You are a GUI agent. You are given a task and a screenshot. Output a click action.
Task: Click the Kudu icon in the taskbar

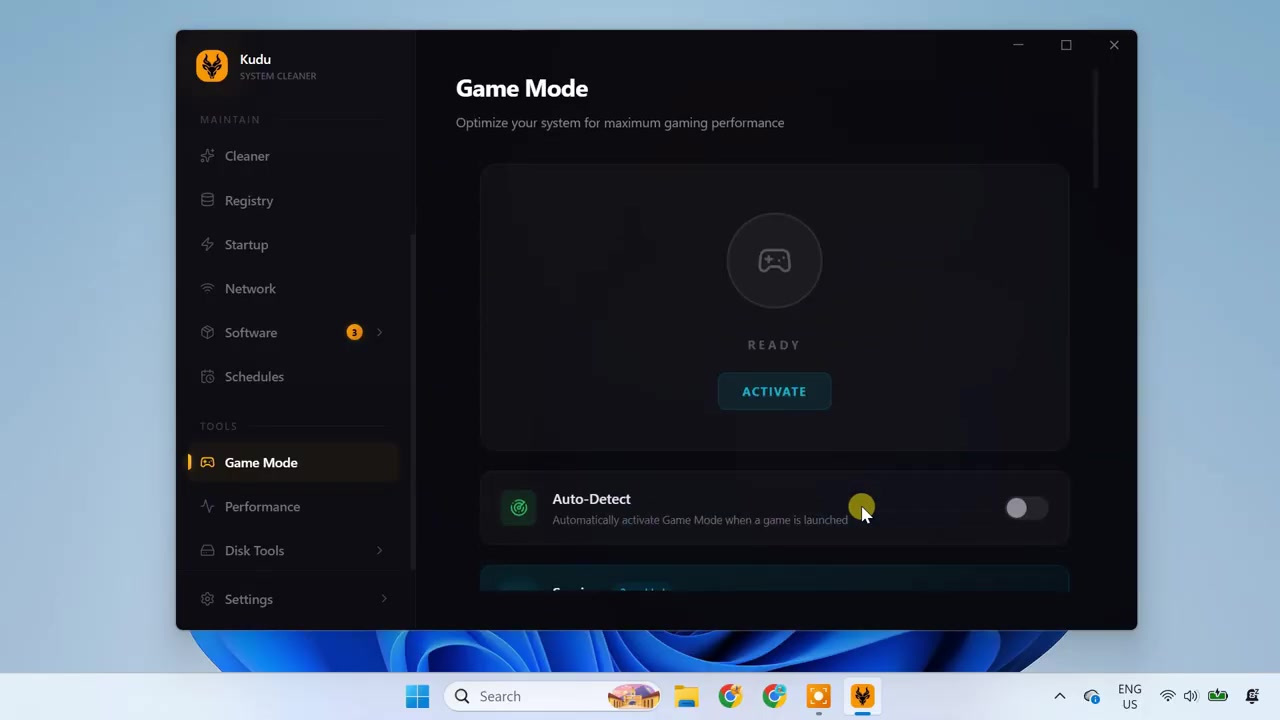862,696
